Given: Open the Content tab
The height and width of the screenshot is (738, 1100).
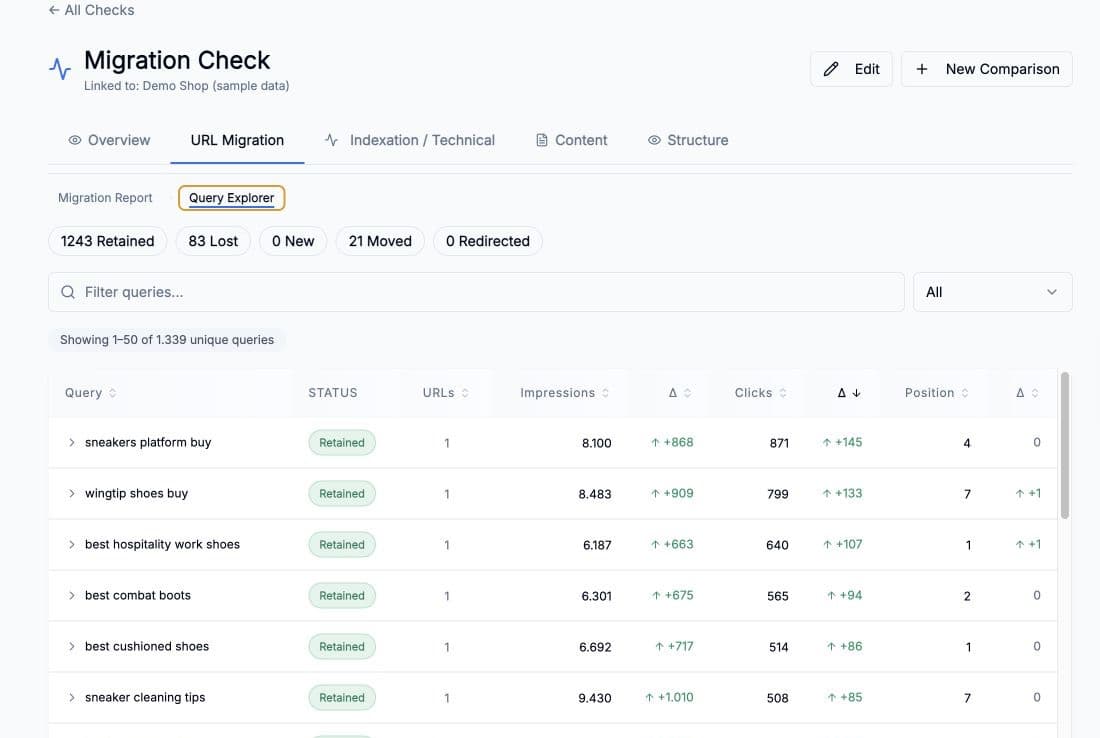Looking at the screenshot, I should 571,140.
